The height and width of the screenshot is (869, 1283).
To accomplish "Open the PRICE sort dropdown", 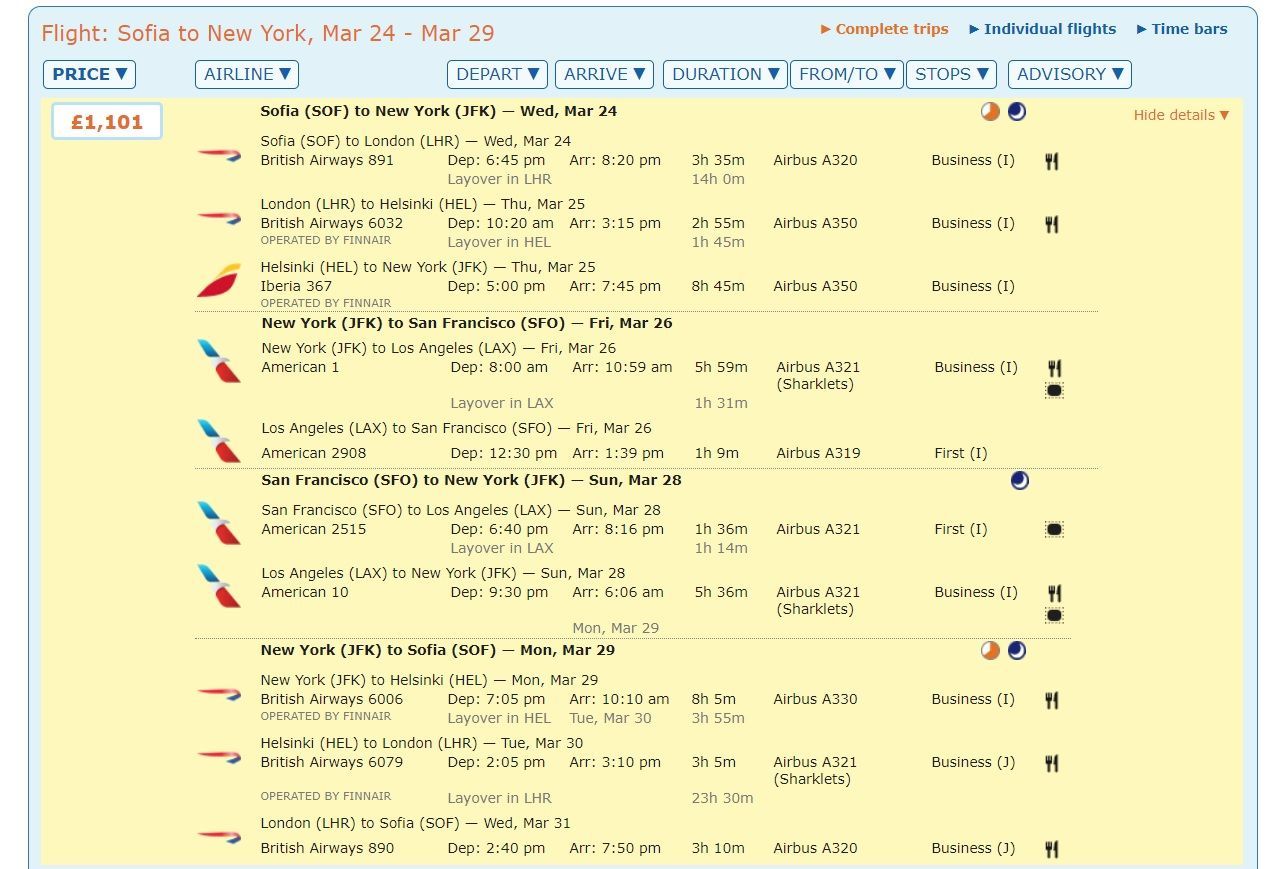I will [x=89, y=74].
